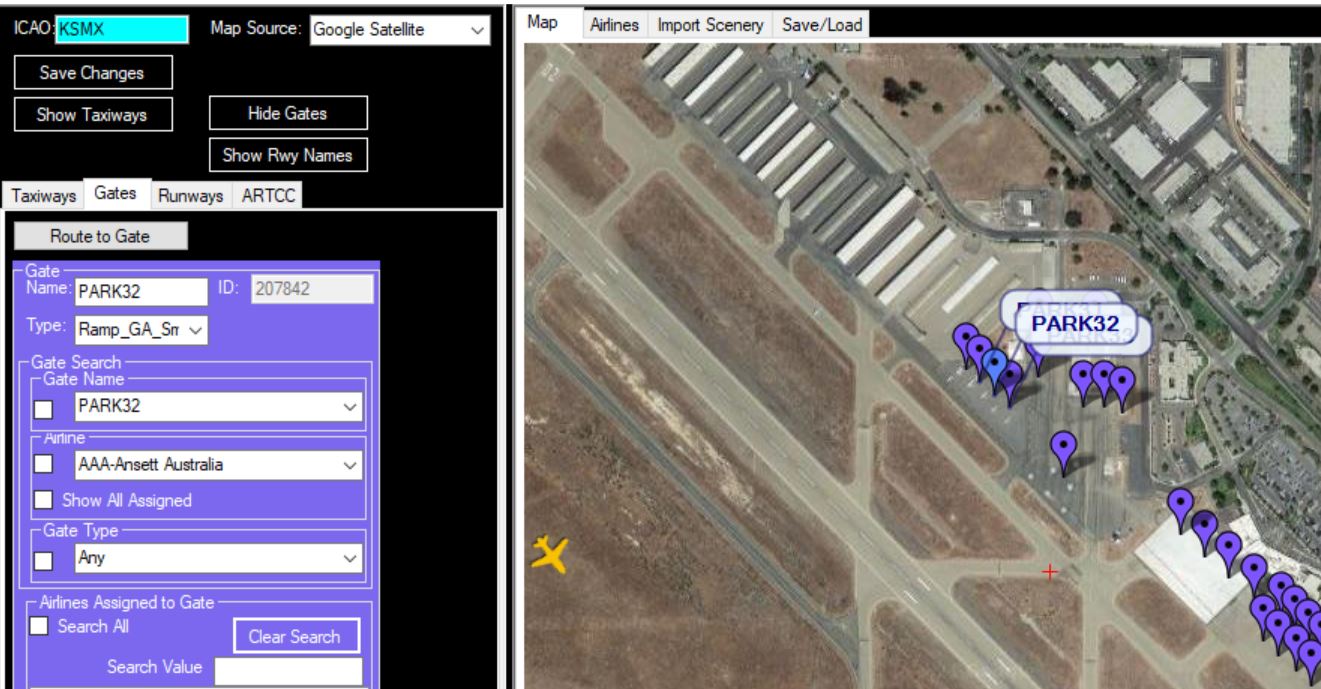Toggle the Gate Name search checkbox

coord(45,408)
